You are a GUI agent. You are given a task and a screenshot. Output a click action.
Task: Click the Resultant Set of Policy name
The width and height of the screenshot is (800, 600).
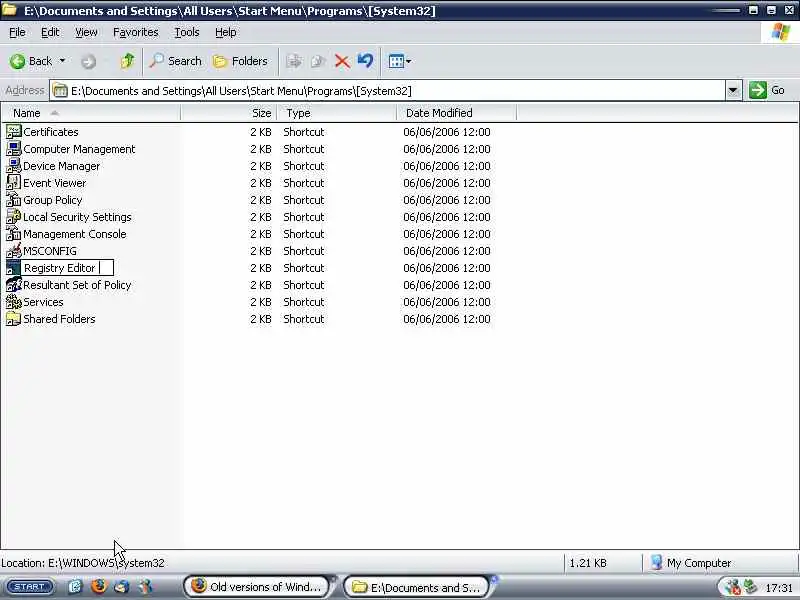click(x=77, y=285)
